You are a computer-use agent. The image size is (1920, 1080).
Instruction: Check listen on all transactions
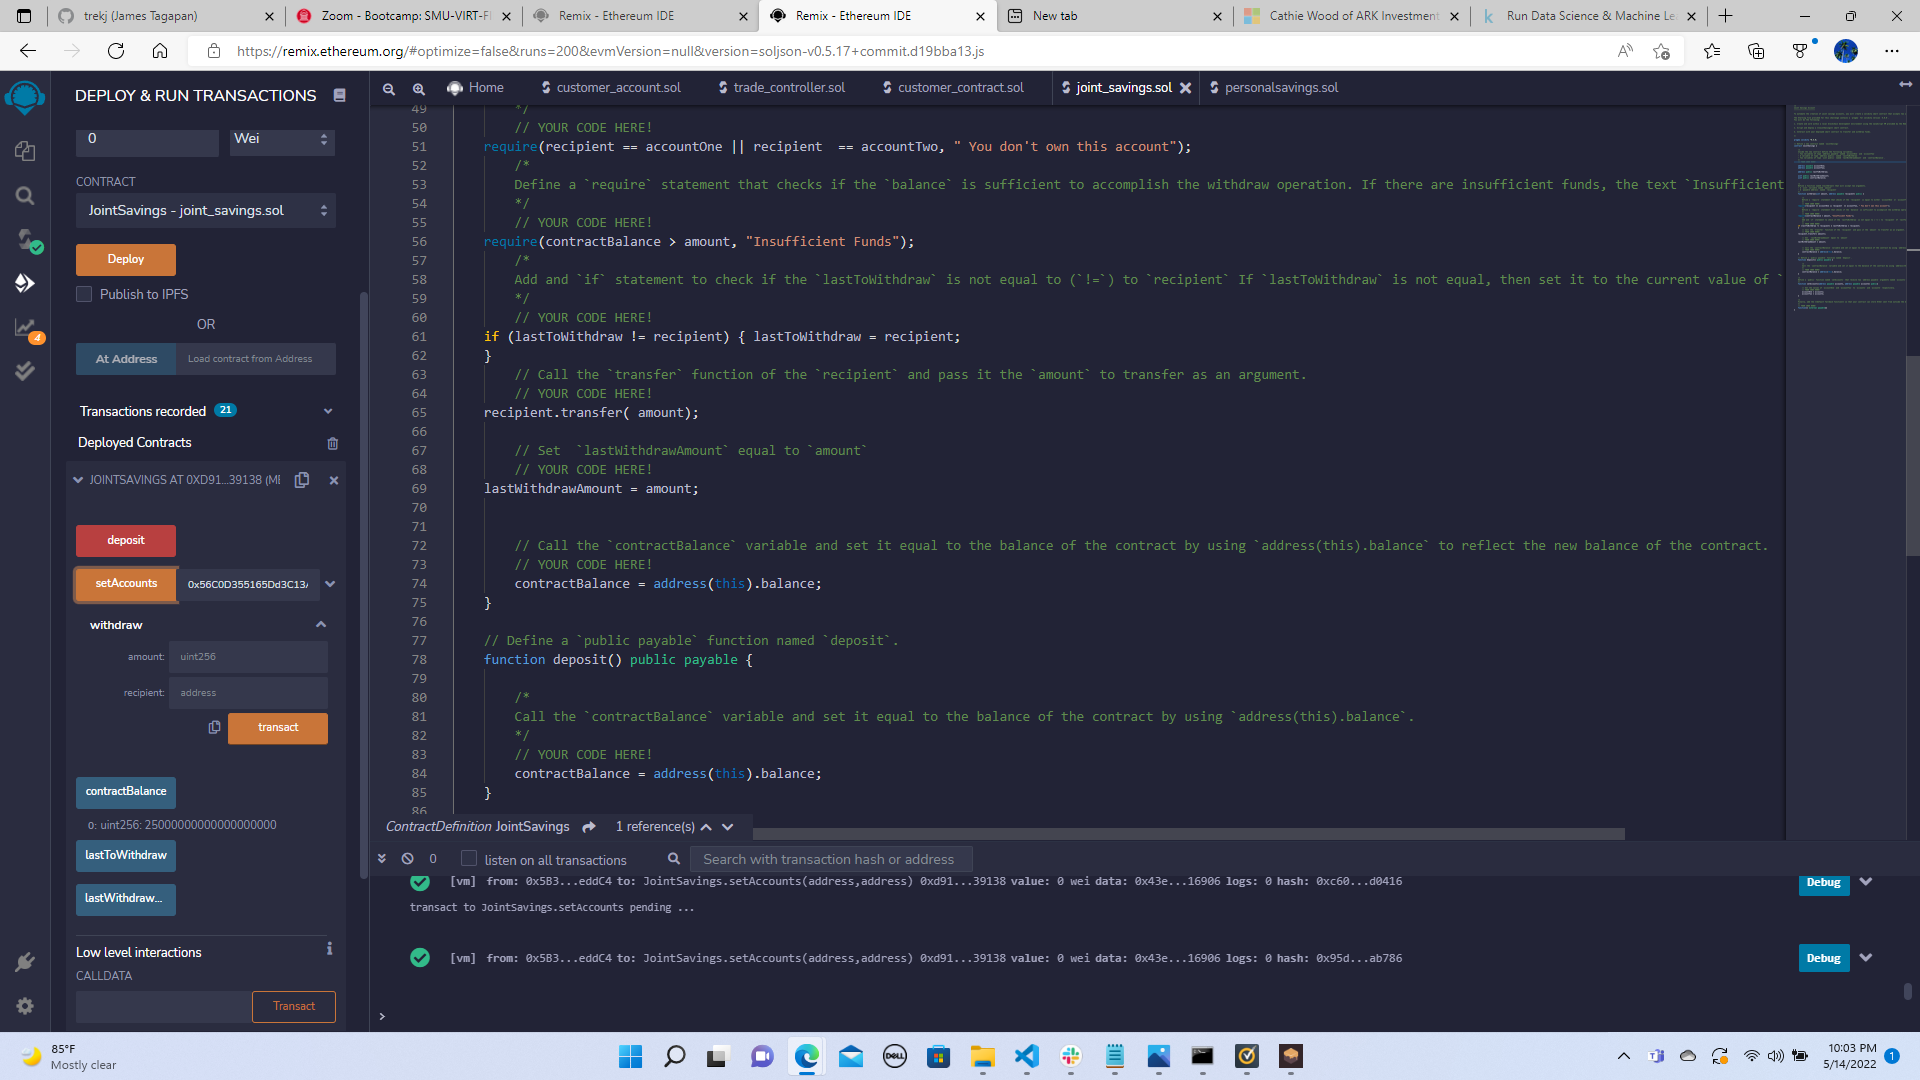point(469,859)
